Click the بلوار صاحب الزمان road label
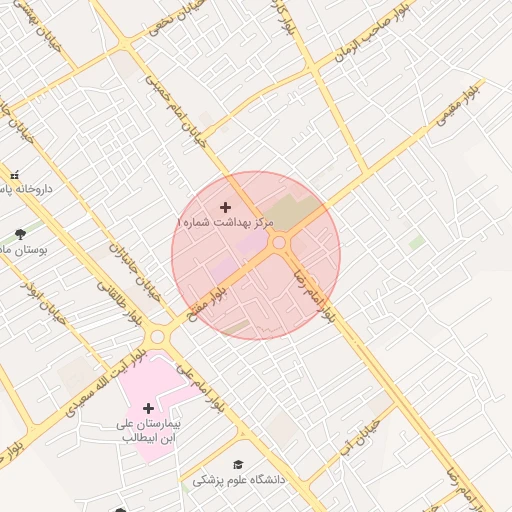Screen dimensions: 512x512 click(372, 33)
